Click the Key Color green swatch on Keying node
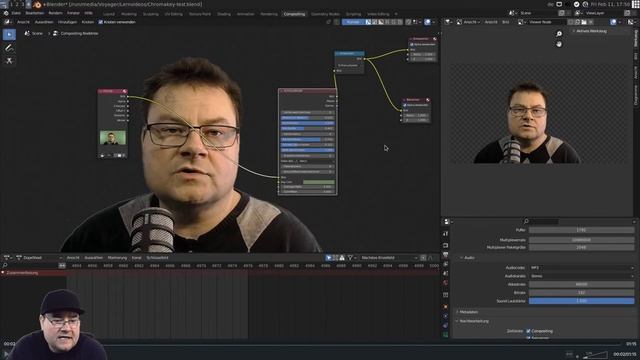Image resolution: width=640 pixels, height=360 pixels. click(318, 182)
